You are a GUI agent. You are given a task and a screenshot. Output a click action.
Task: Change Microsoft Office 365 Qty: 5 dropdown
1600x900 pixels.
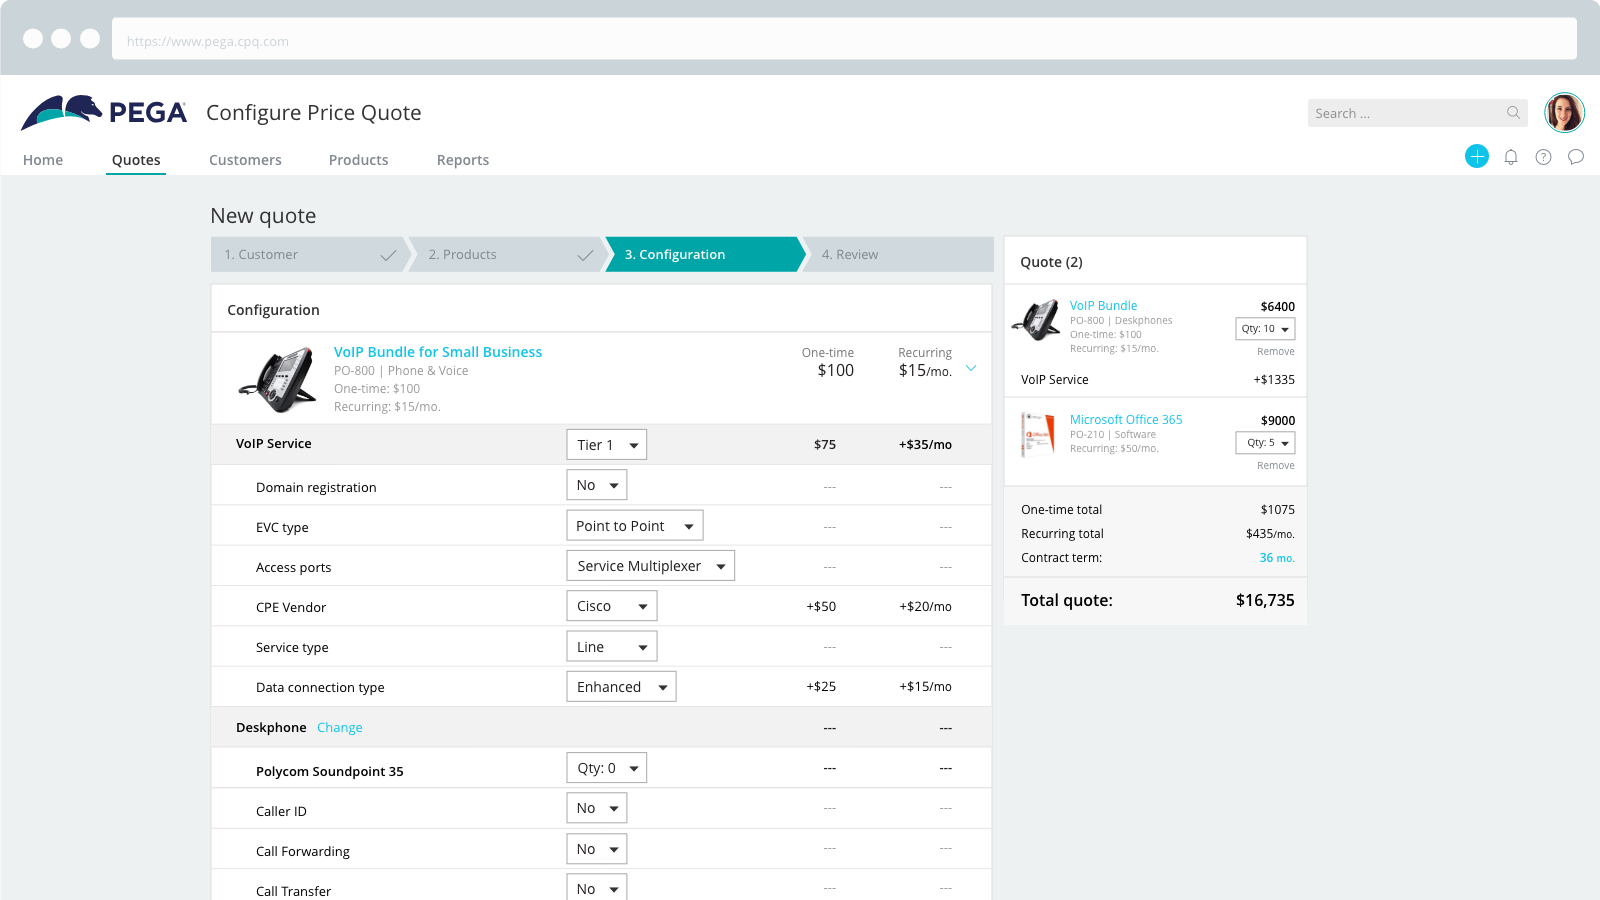[1265, 443]
